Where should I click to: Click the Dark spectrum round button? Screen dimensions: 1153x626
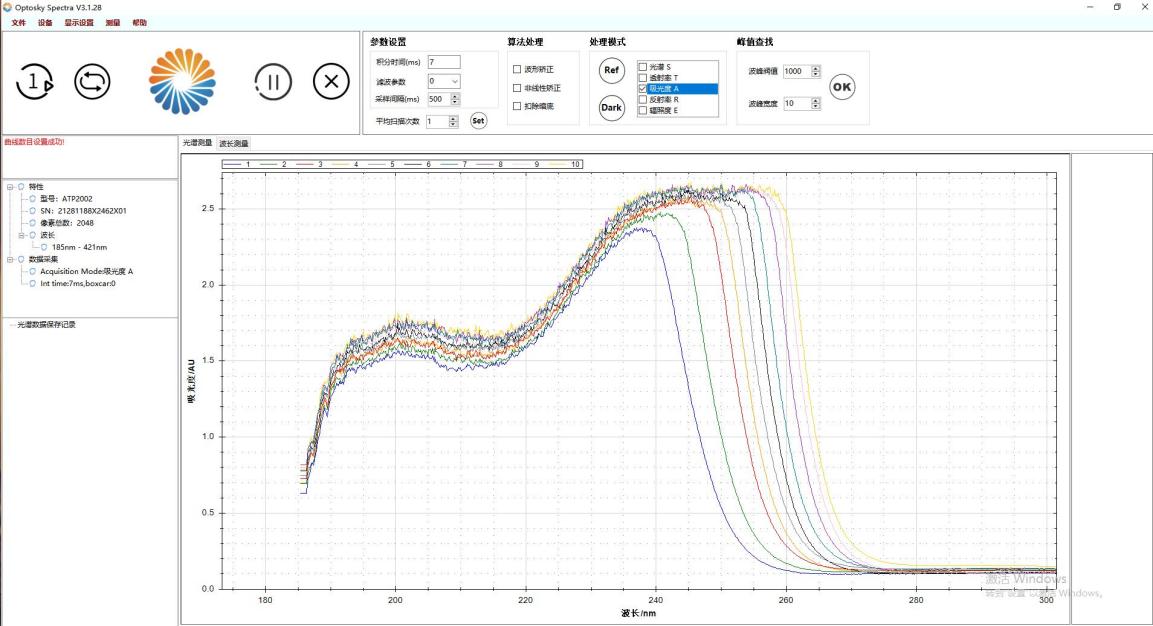612,108
